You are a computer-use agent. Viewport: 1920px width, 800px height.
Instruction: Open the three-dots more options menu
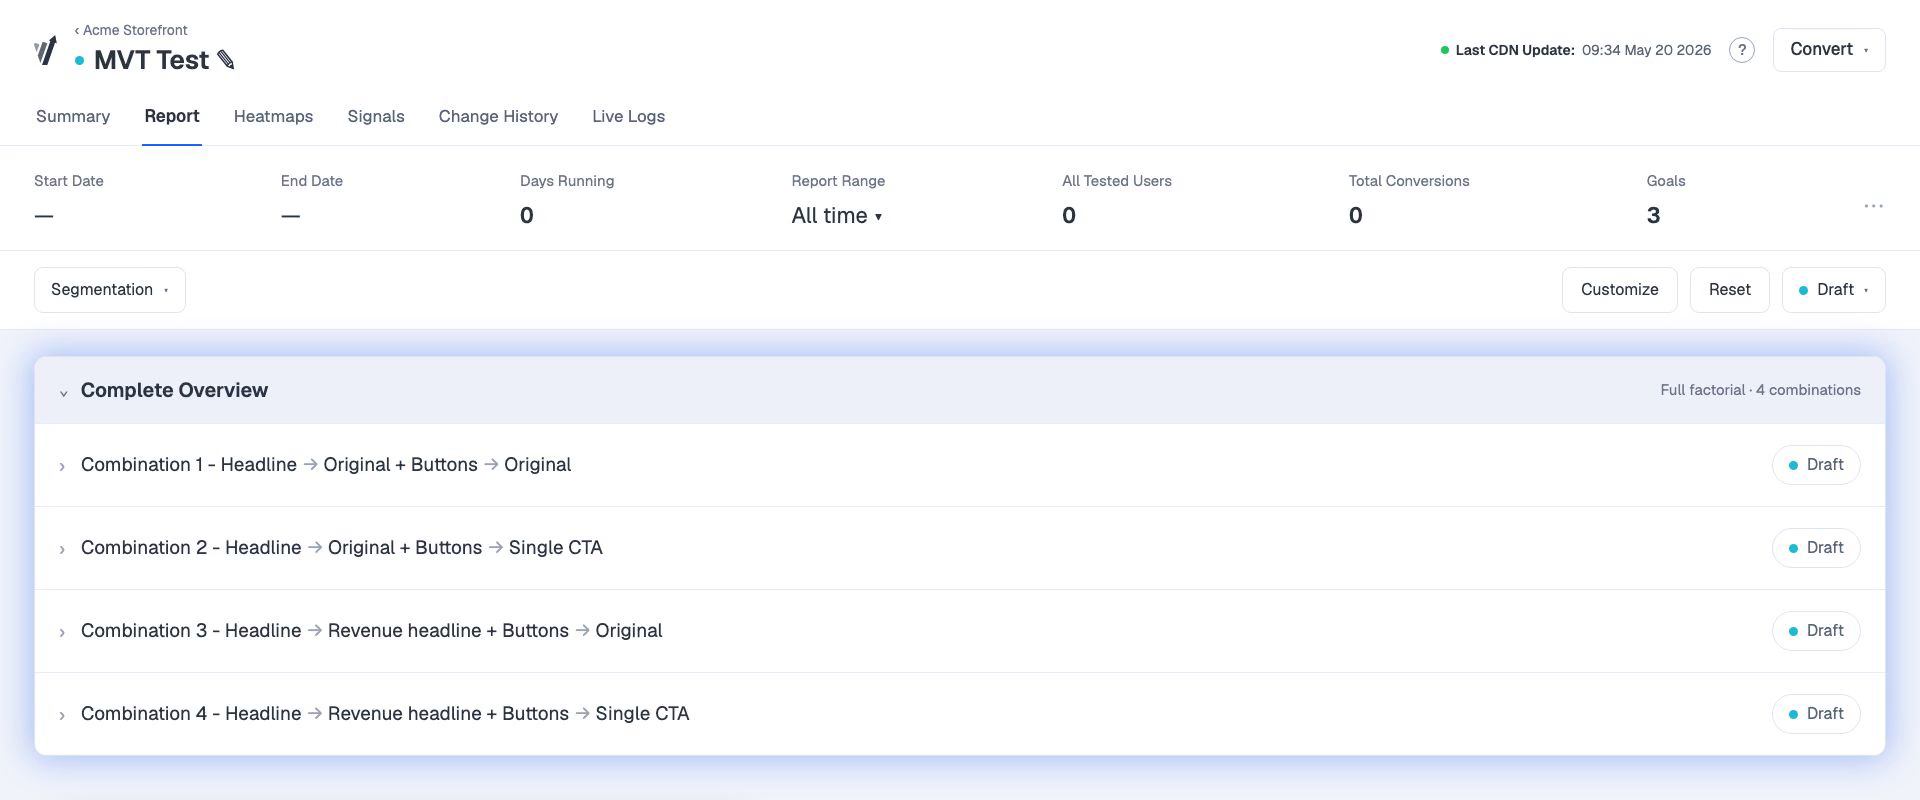pyautogui.click(x=1873, y=206)
